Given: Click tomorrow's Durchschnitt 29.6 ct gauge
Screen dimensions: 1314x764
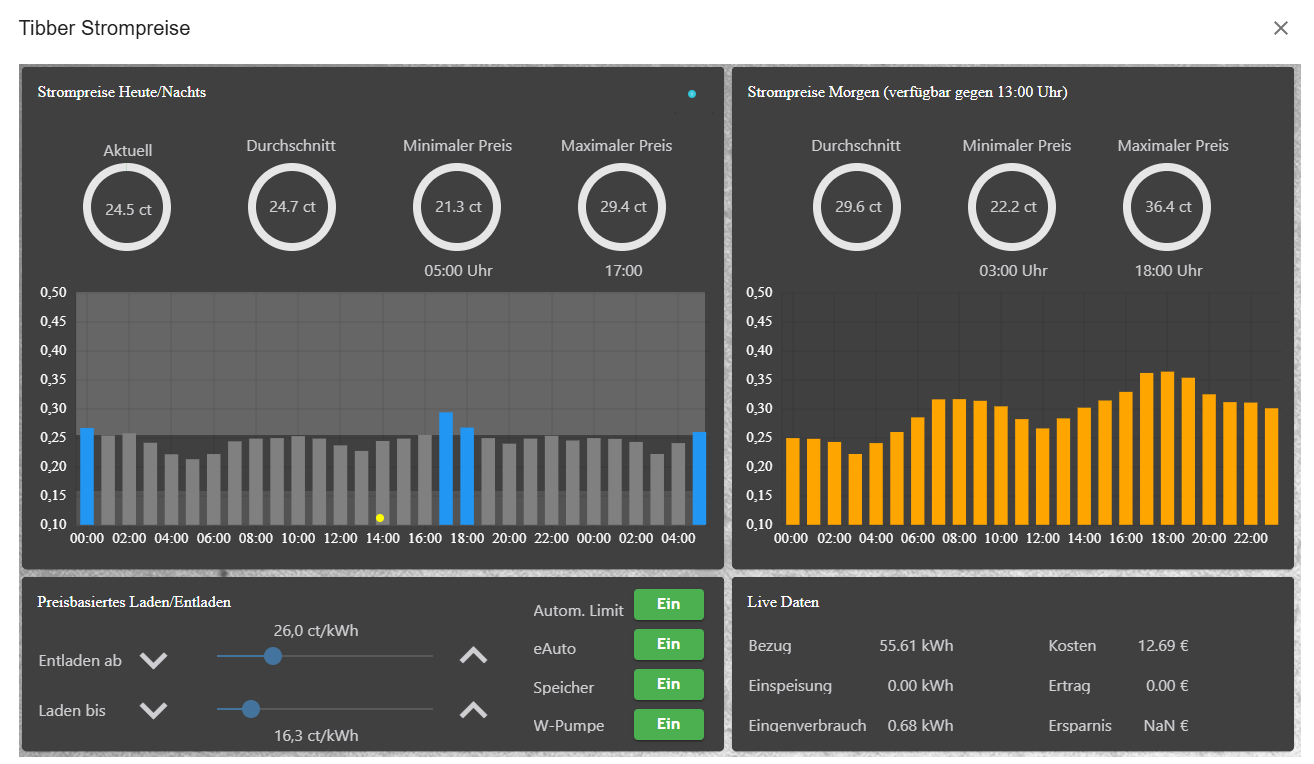Looking at the screenshot, I should pos(857,206).
